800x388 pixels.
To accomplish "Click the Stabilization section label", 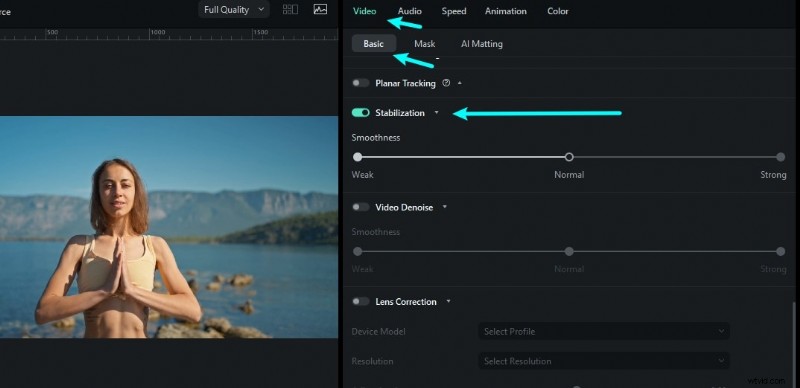I will coord(400,113).
